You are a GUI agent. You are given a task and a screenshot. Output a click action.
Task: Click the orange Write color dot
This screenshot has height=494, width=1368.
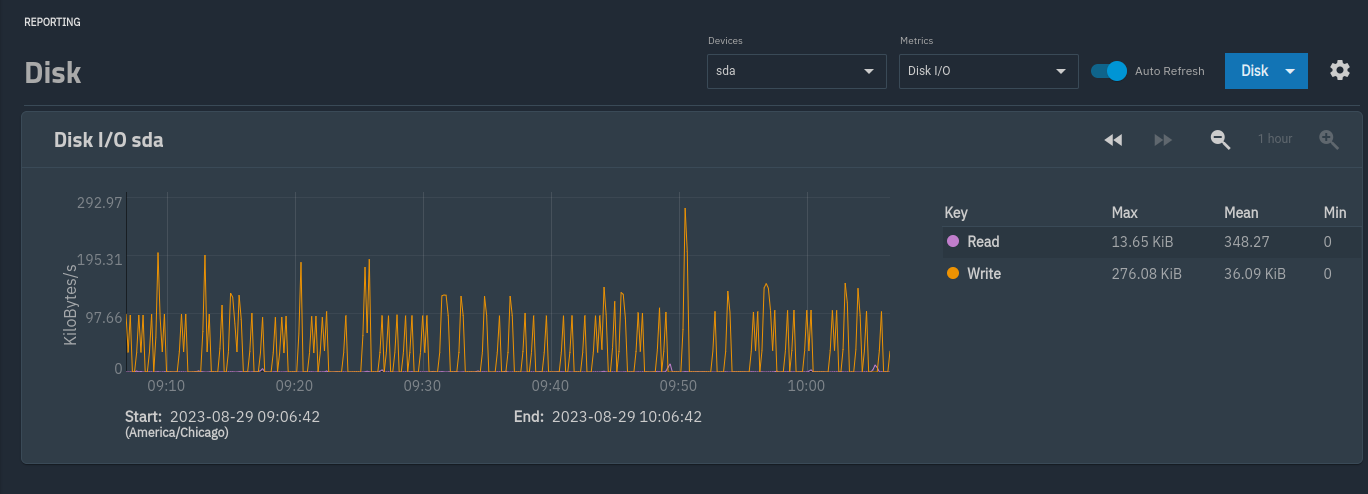click(953, 274)
